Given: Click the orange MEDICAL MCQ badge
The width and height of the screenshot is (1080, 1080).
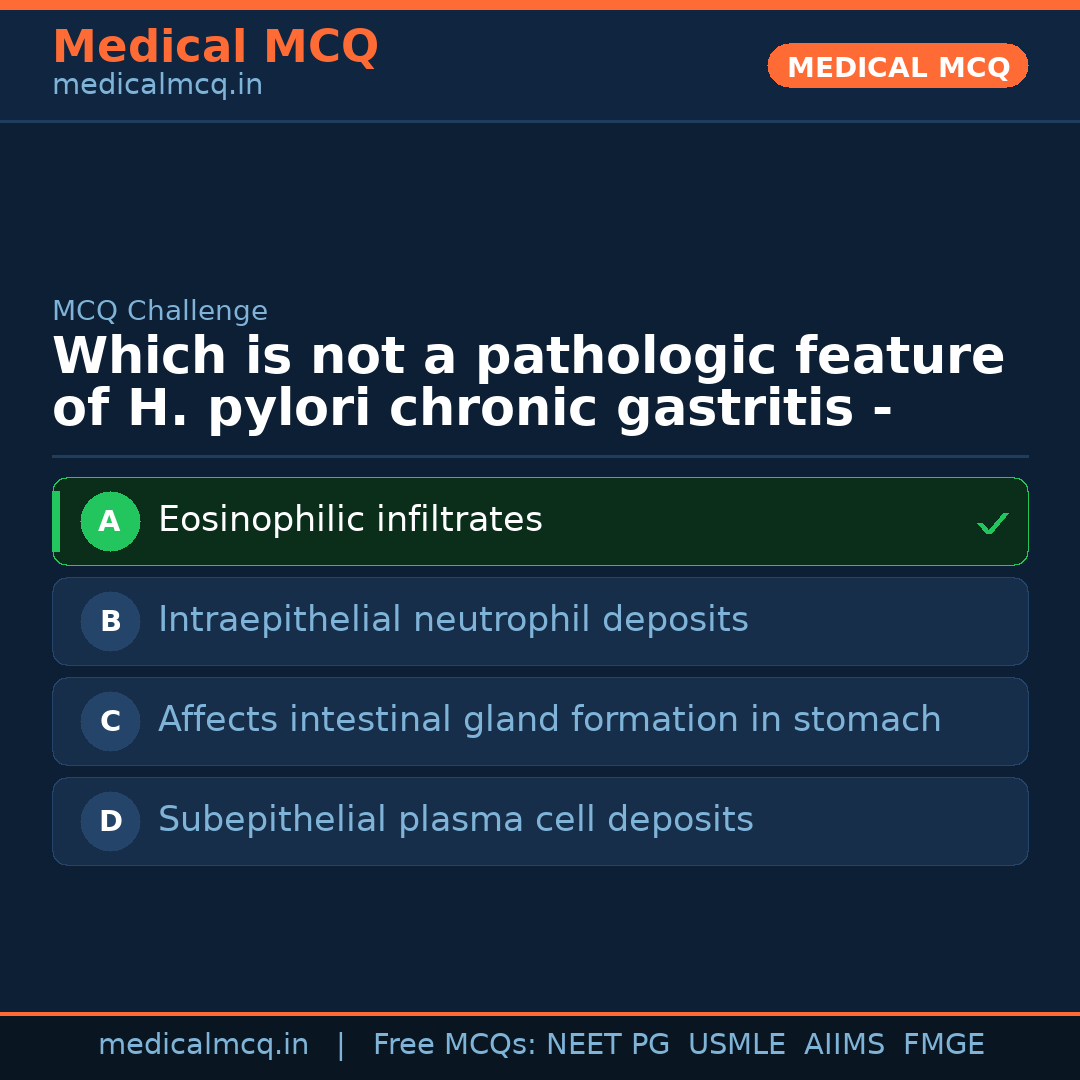Looking at the screenshot, I should point(897,66).
